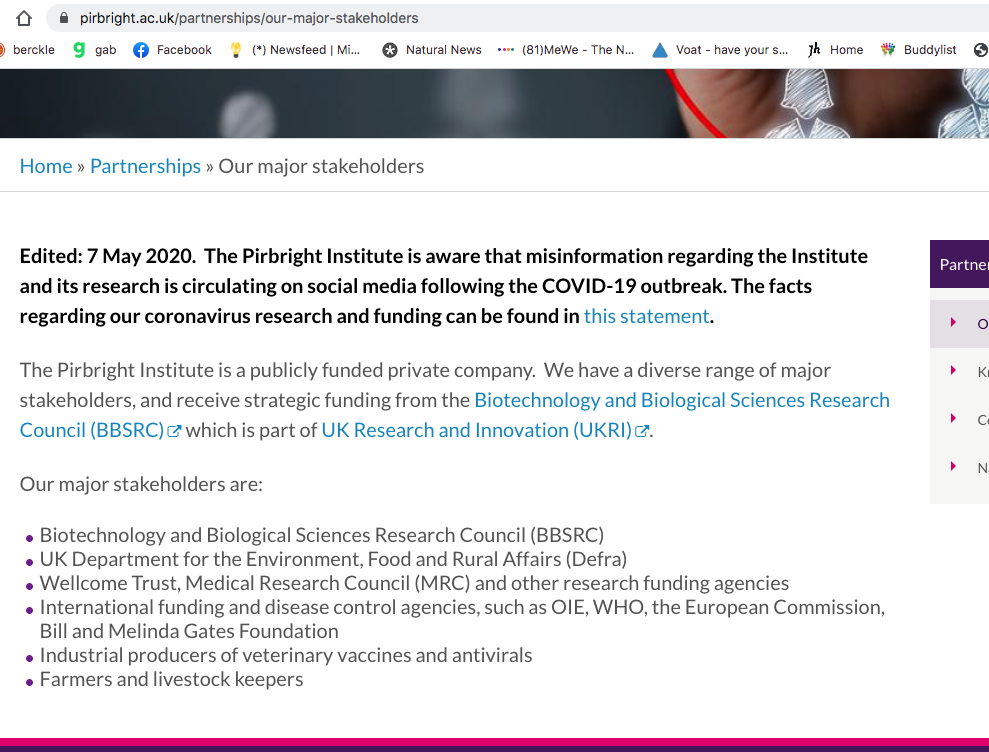The height and width of the screenshot is (752, 989).
Task: Click the 'Edited: 7 May 2020' text
Action: pos(107,256)
